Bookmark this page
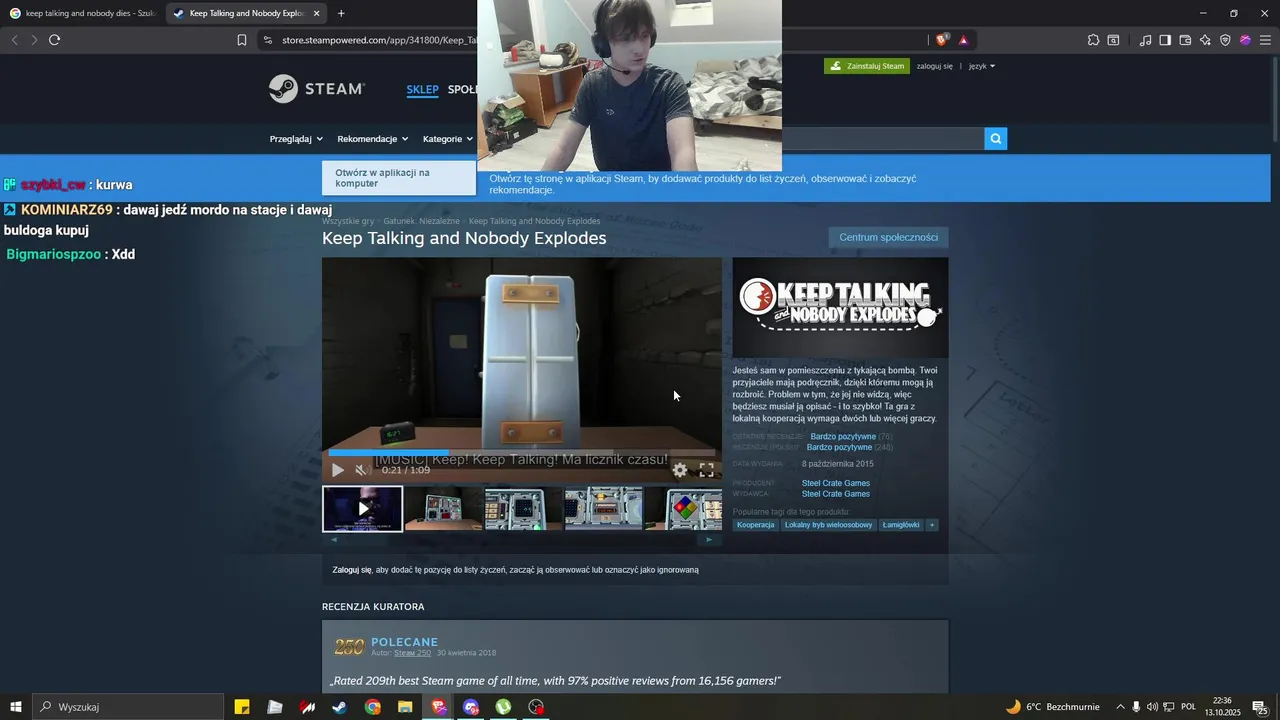 [x=242, y=40]
